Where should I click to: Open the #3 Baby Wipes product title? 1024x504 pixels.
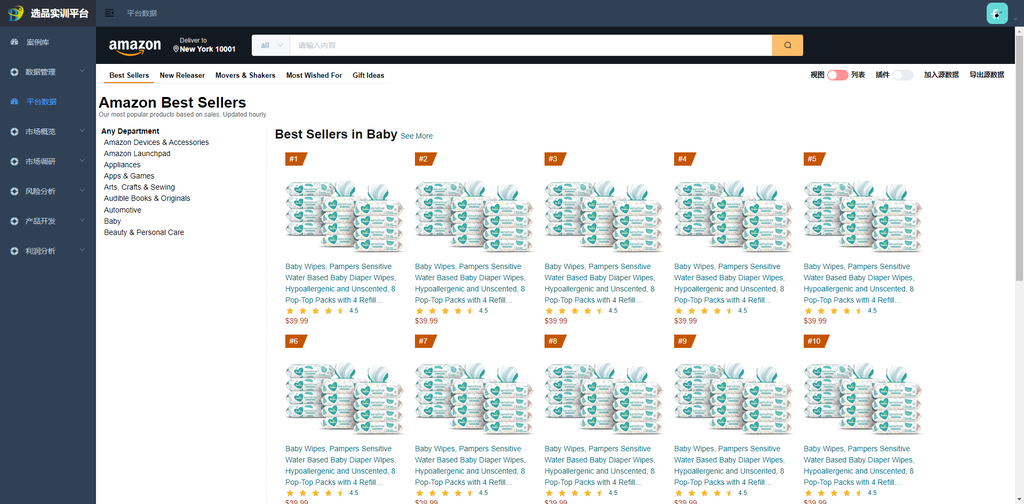[x=598, y=283]
